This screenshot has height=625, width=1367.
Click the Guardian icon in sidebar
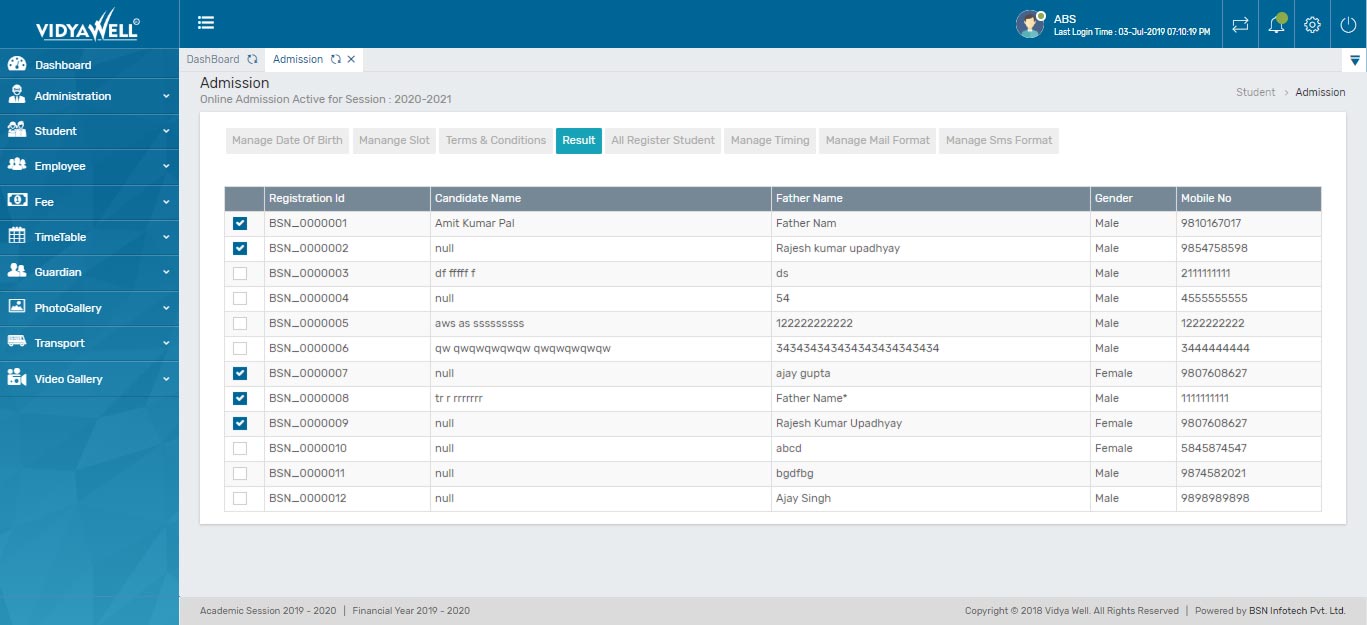[x=16, y=271]
